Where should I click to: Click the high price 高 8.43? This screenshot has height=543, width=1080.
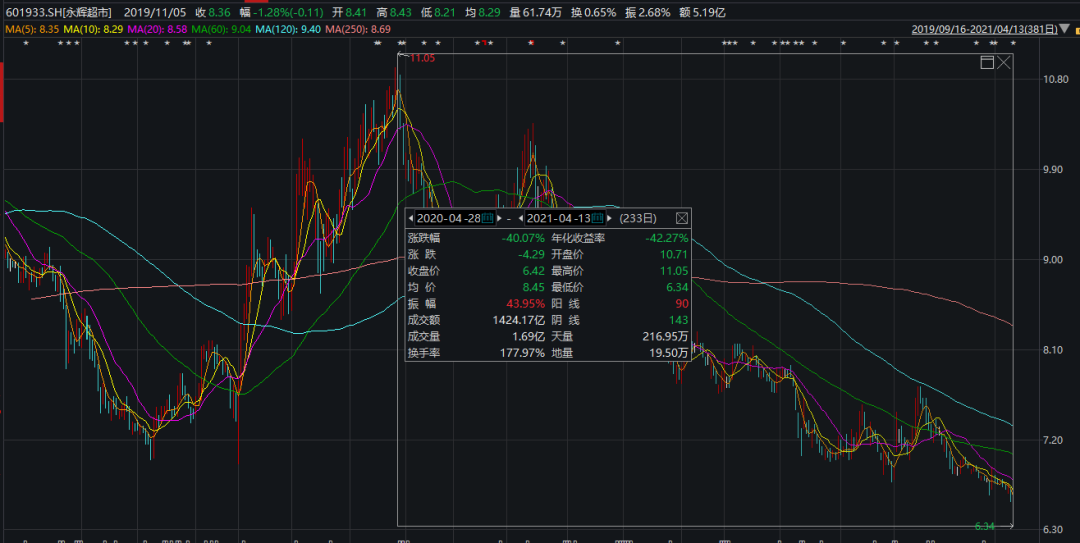click(394, 12)
